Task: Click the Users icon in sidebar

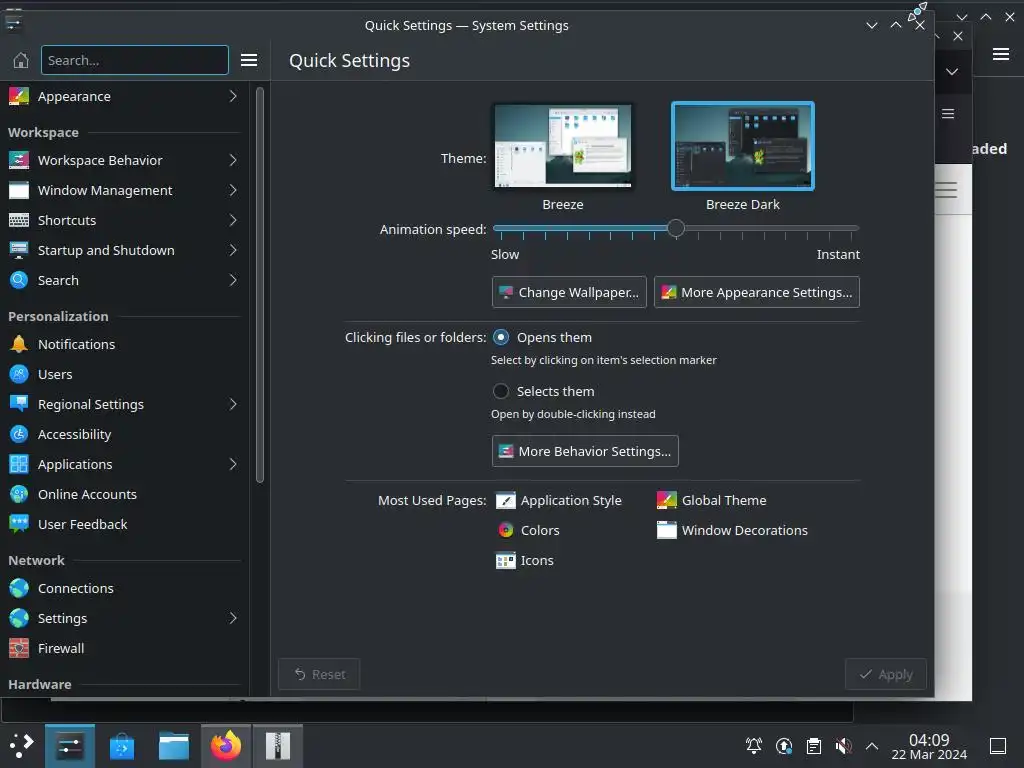Action: tap(19, 374)
